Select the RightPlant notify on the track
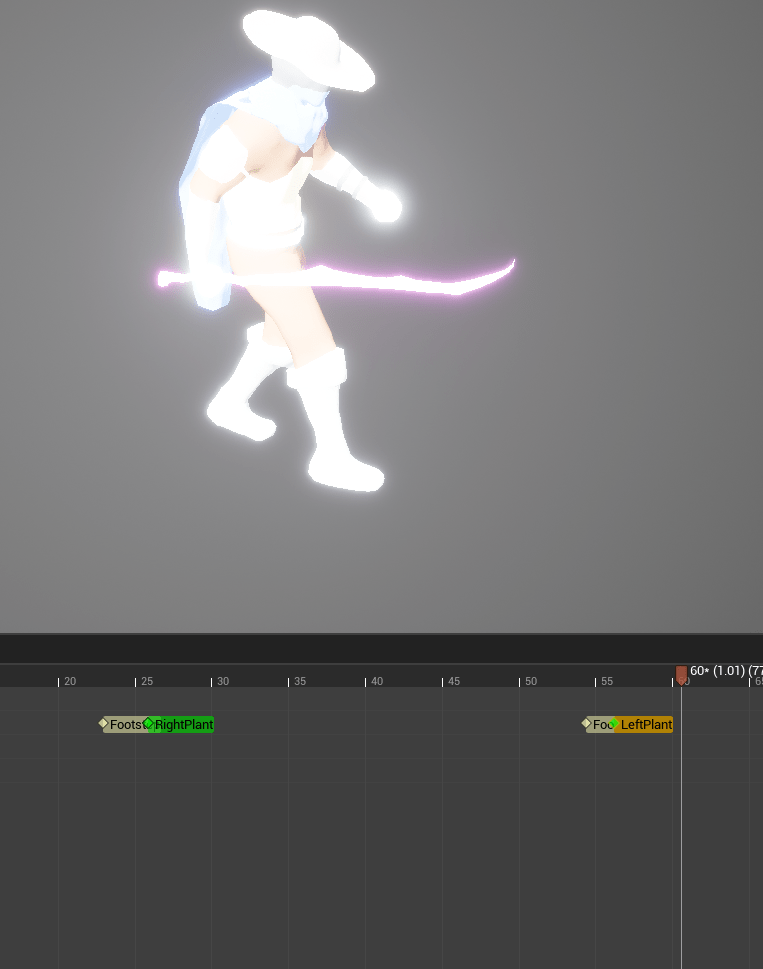Viewport: 763px width, 969px height. [x=185, y=725]
